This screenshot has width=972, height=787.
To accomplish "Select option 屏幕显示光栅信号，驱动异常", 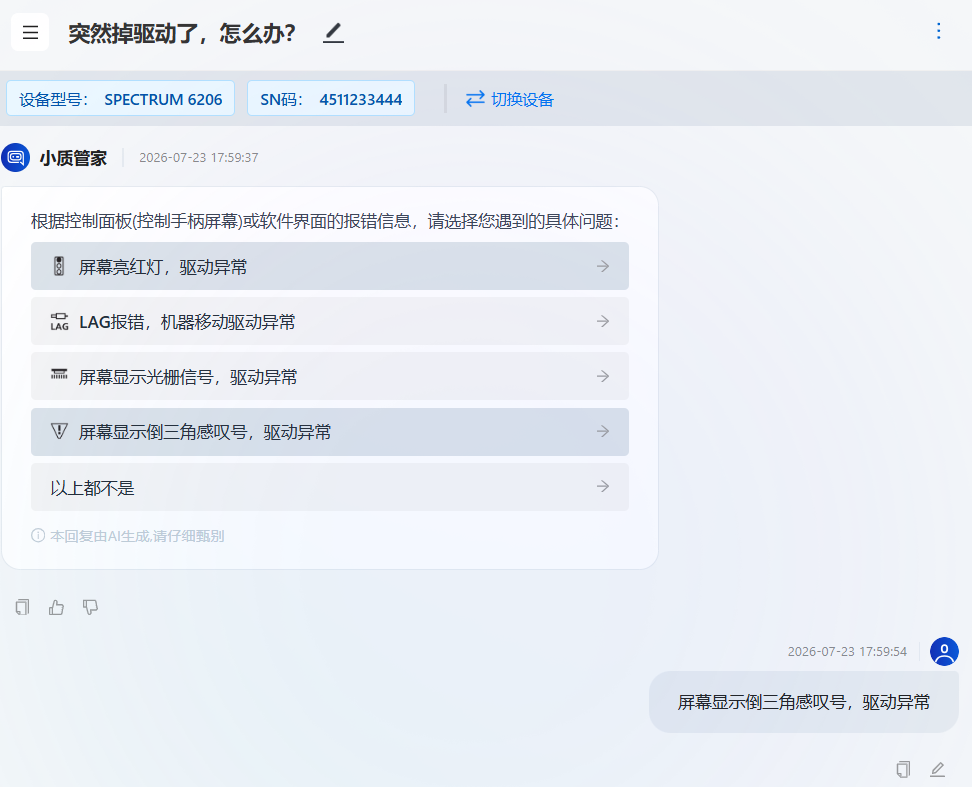I will coord(330,377).
